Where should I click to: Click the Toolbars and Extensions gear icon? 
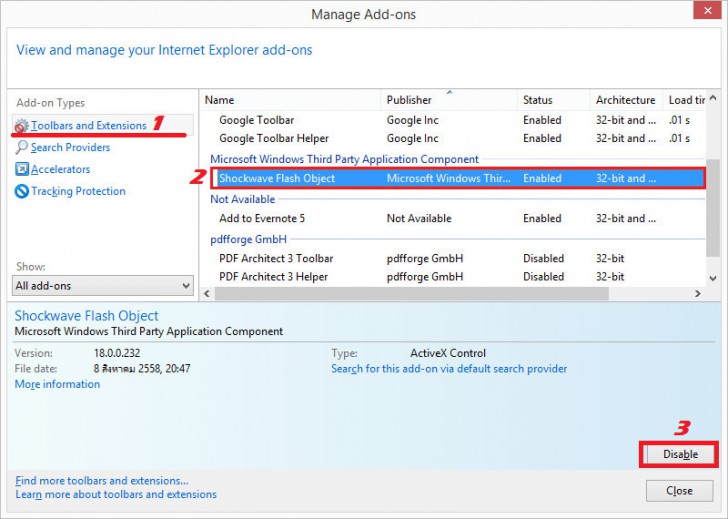pyautogui.click(x=22, y=126)
